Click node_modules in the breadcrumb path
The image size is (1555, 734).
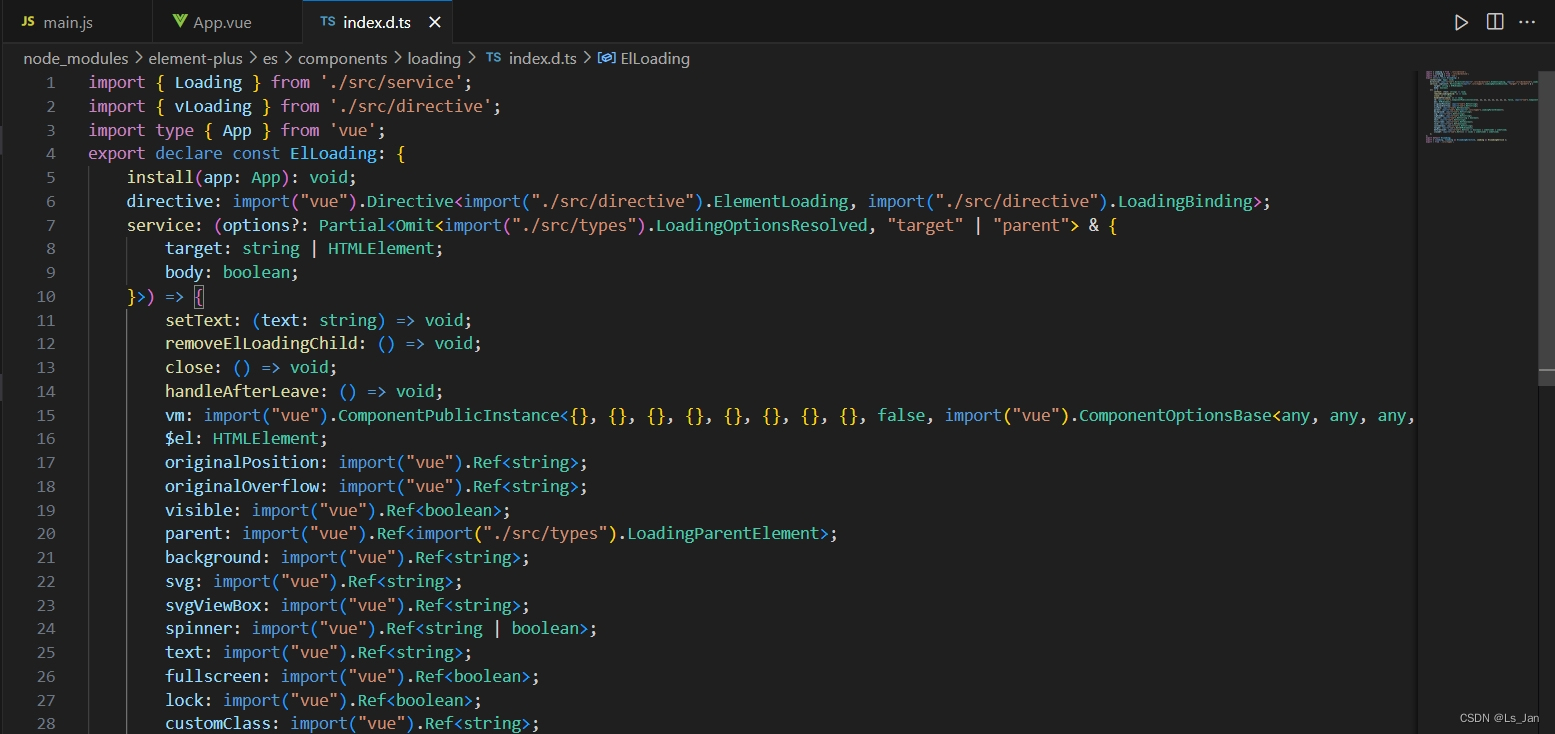click(x=75, y=58)
